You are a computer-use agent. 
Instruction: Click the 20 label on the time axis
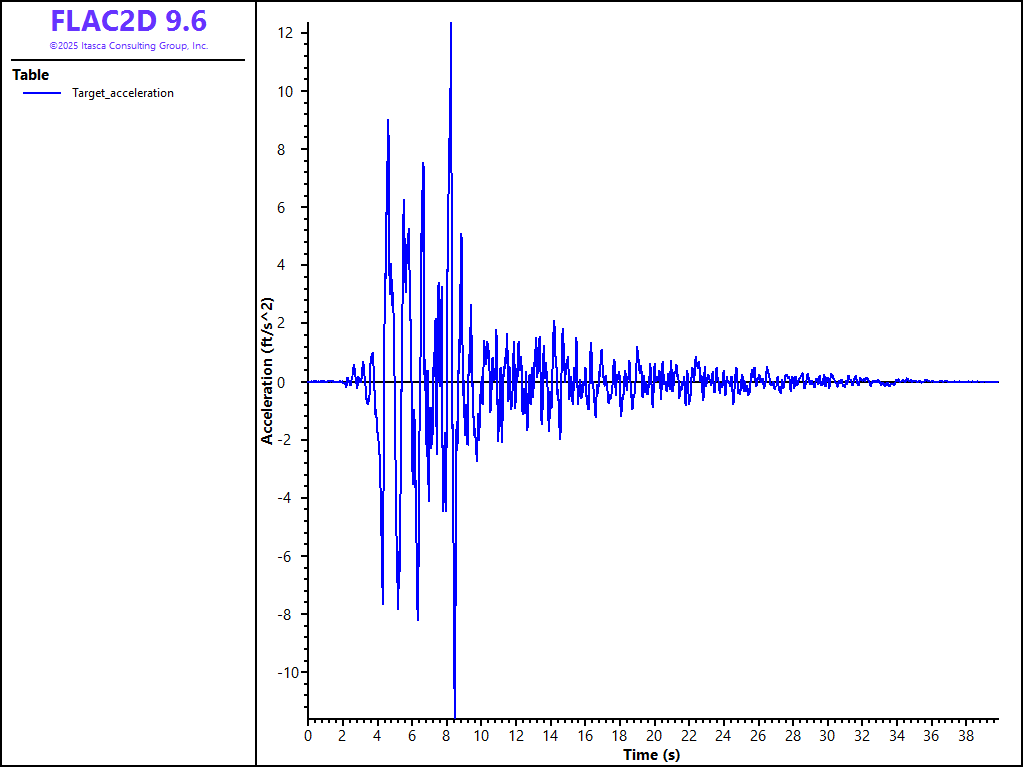point(654,736)
